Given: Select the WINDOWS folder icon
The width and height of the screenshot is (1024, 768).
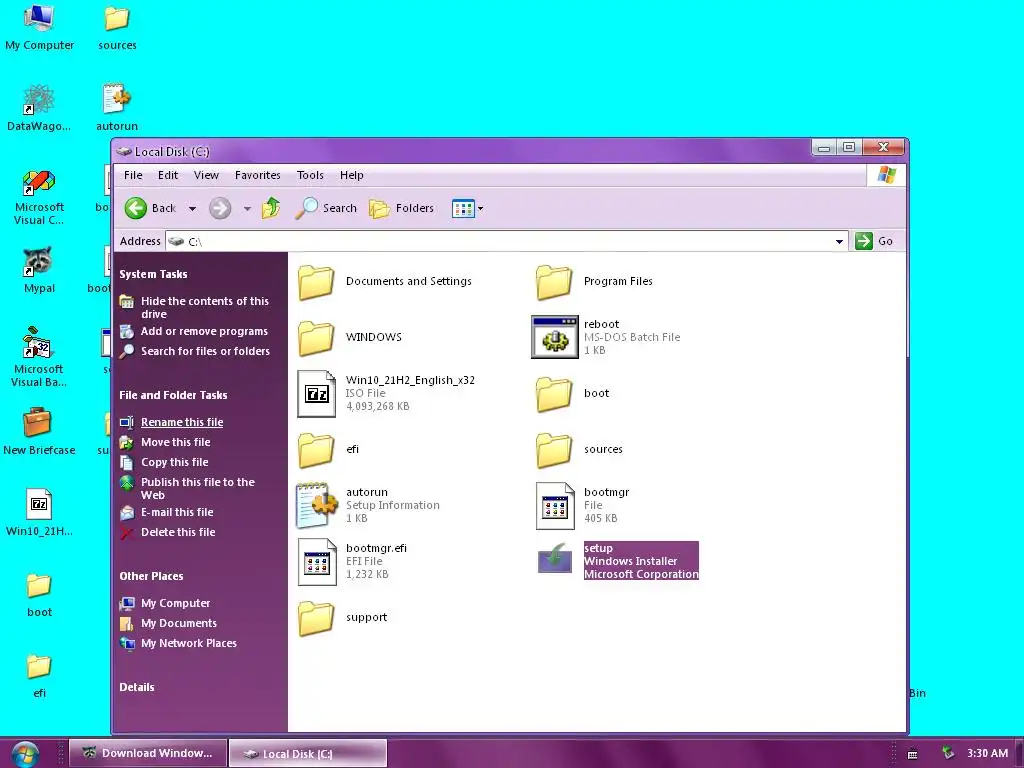Looking at the screenshot, I should tap(316, 338).
